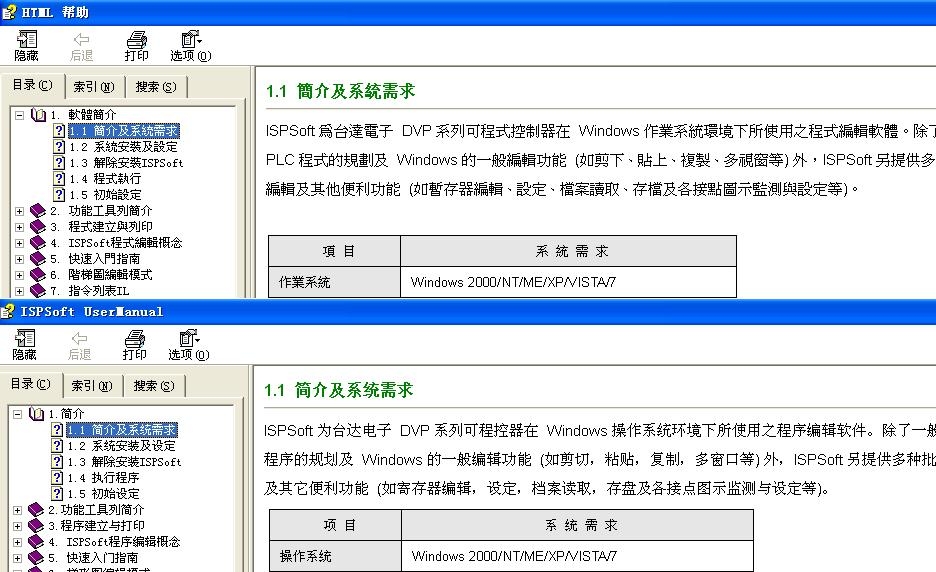This screenshot has width=936, height=572.
Task: Click 打印 print icon in ISPSoft UserManual window
Action: (134, 339)
